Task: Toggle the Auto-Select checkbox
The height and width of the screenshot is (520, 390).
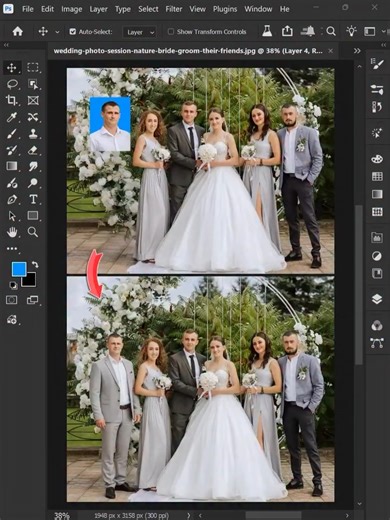Action: (x=73, y=32)
